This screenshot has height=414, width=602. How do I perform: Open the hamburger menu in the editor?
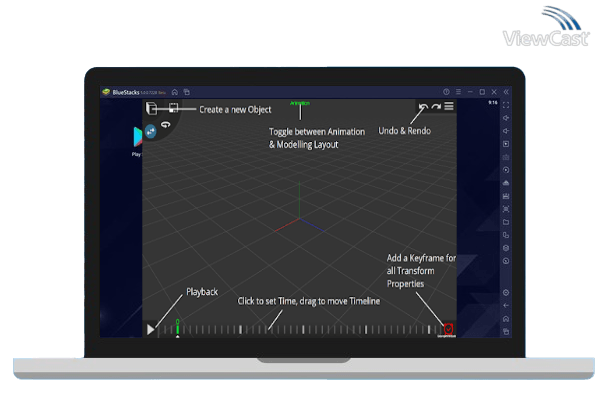coord(449,107)
